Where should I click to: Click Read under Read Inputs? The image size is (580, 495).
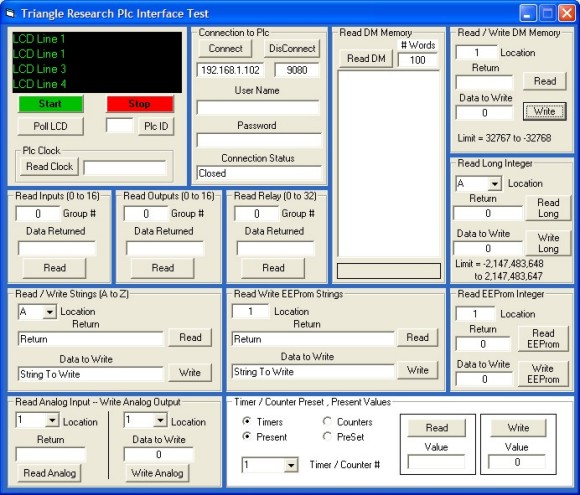pos(54,268)
